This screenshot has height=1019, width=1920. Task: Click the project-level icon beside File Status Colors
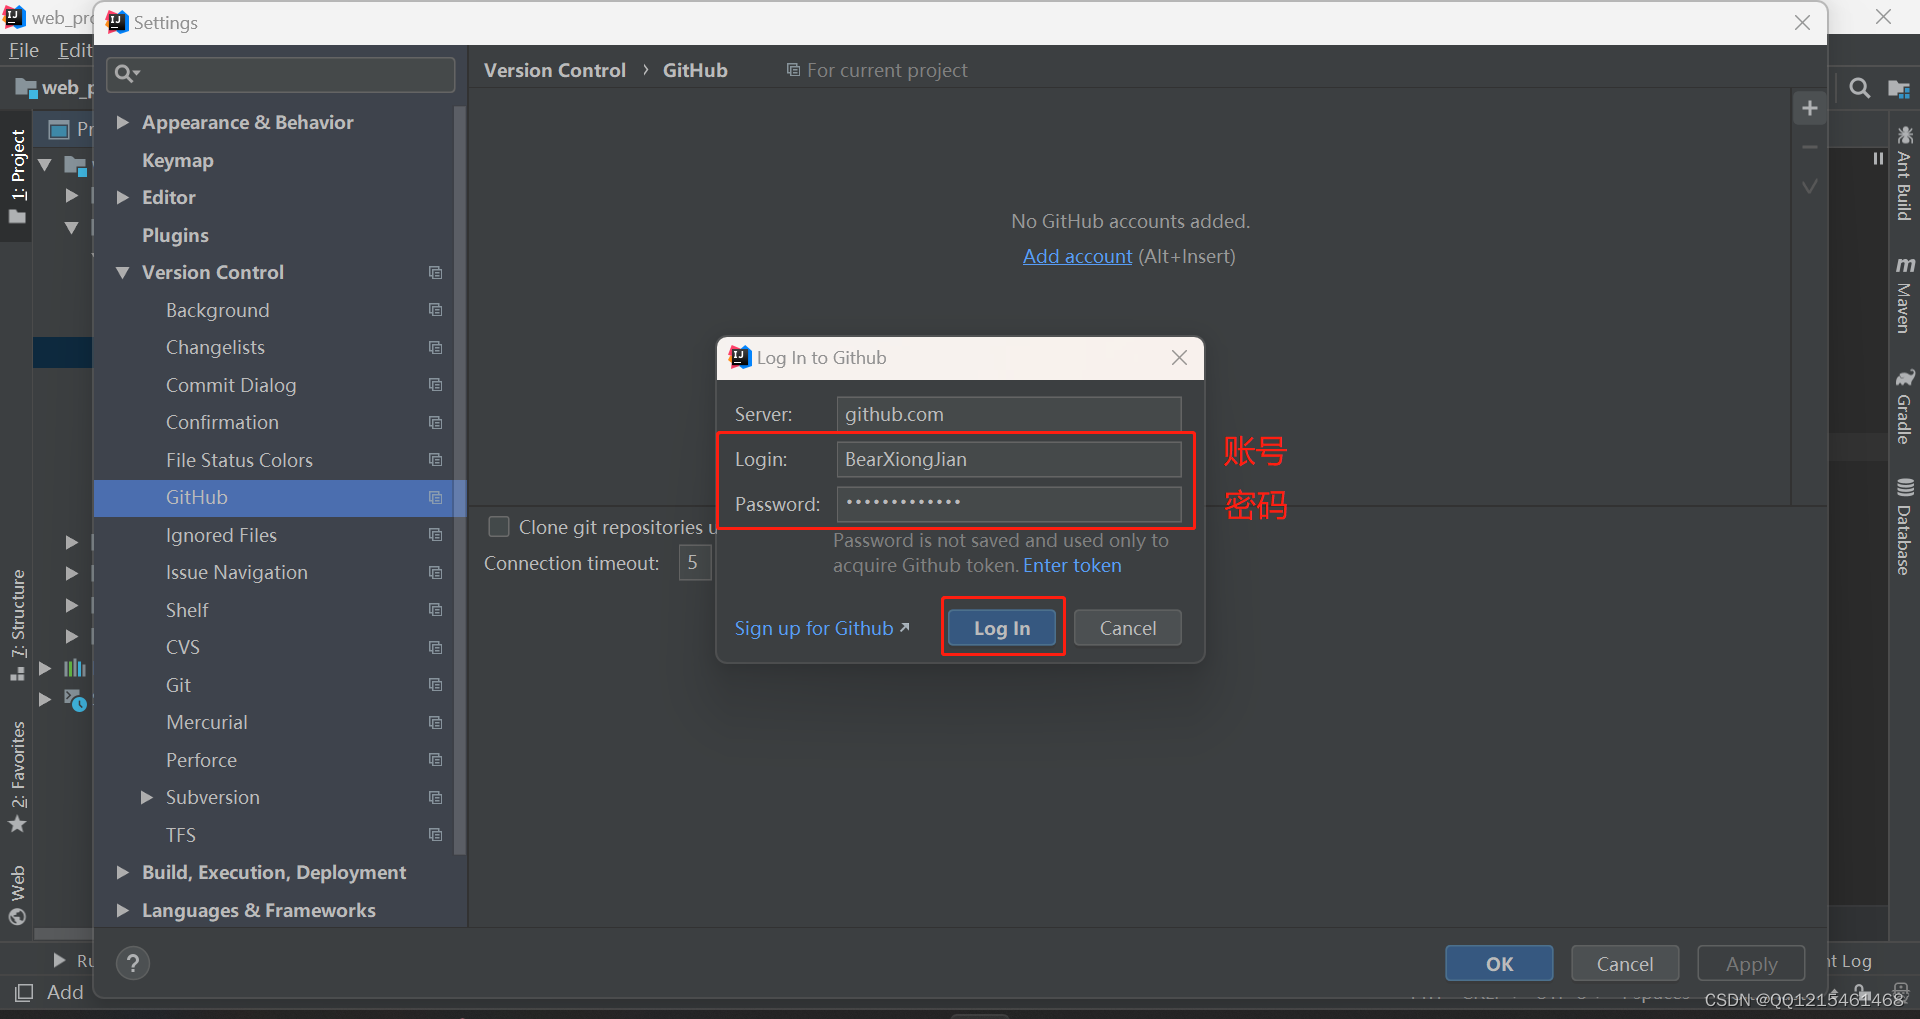[x=436, y=460]
